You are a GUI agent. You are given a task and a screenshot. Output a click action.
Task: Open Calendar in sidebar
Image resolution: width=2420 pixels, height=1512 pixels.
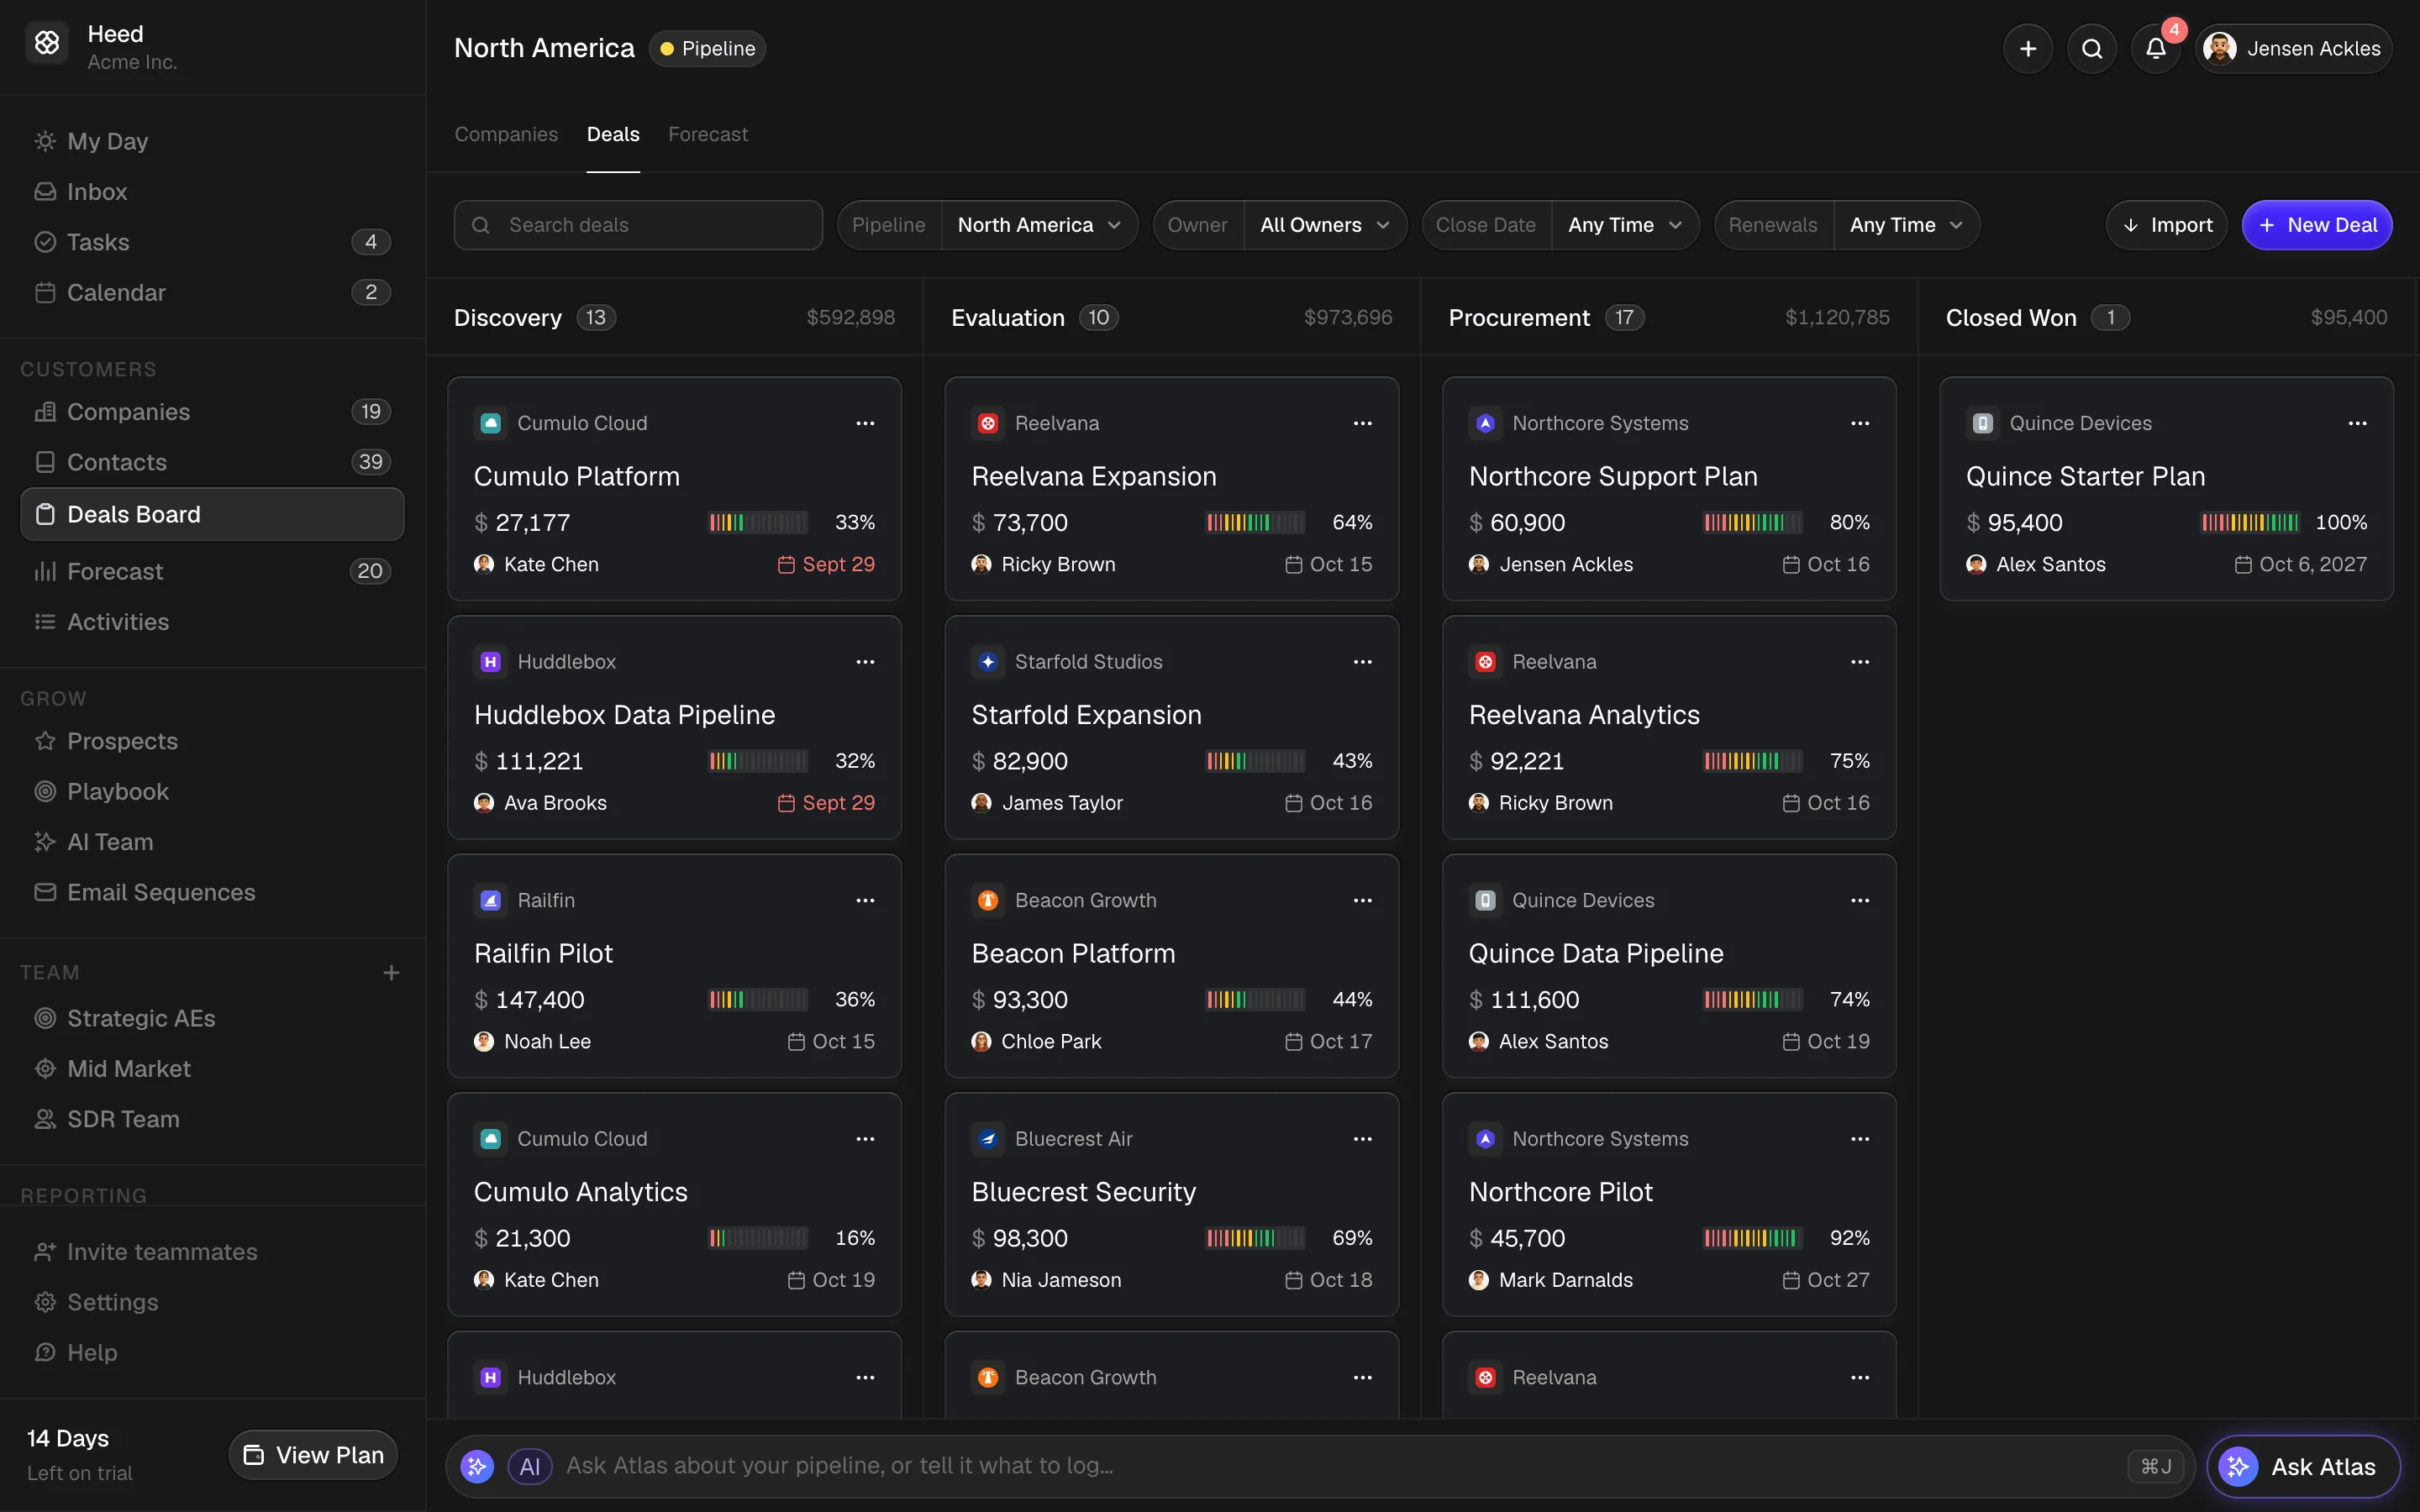212,292
